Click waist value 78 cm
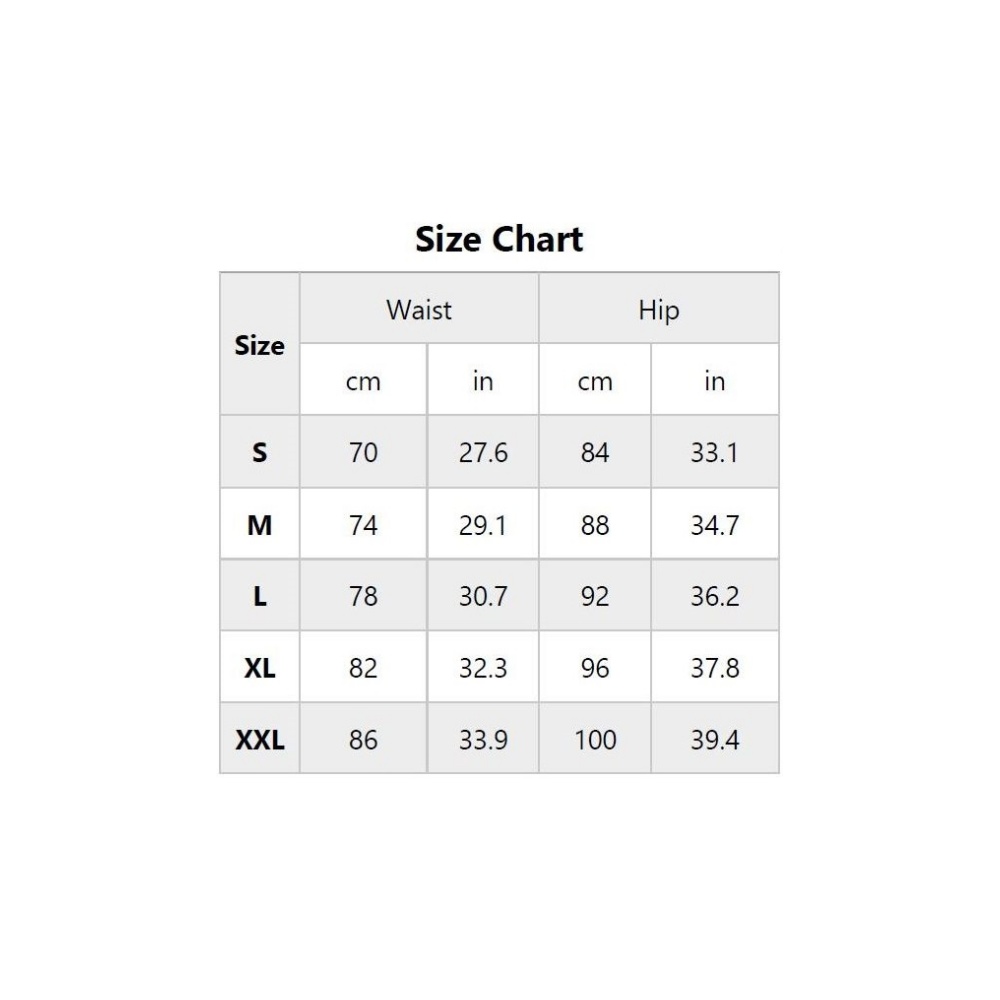This screenshot has height=1000, width=1000. tap(363, 597)
